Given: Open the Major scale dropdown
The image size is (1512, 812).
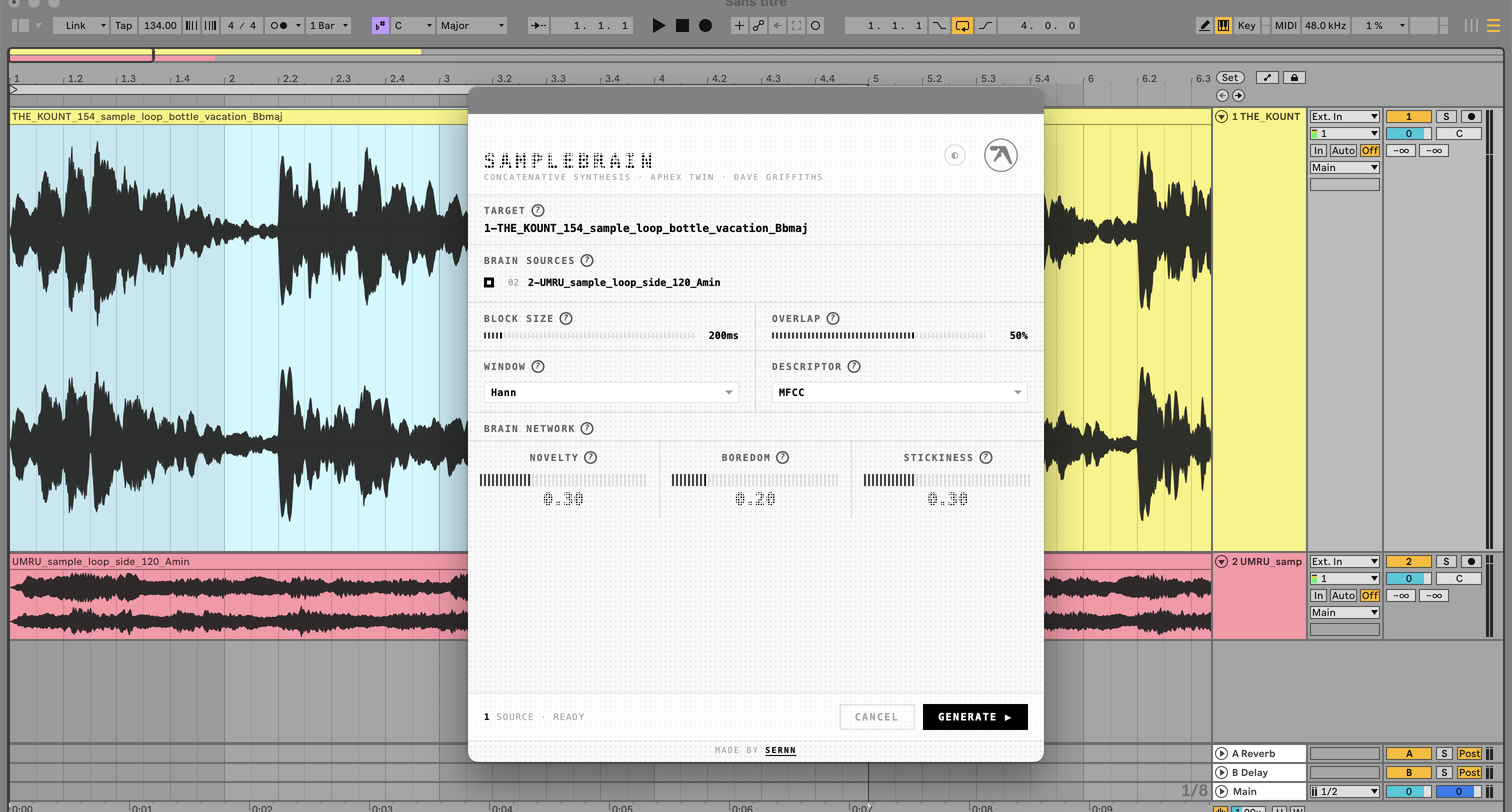Looking at the screenshot, I should pos(472,25).
